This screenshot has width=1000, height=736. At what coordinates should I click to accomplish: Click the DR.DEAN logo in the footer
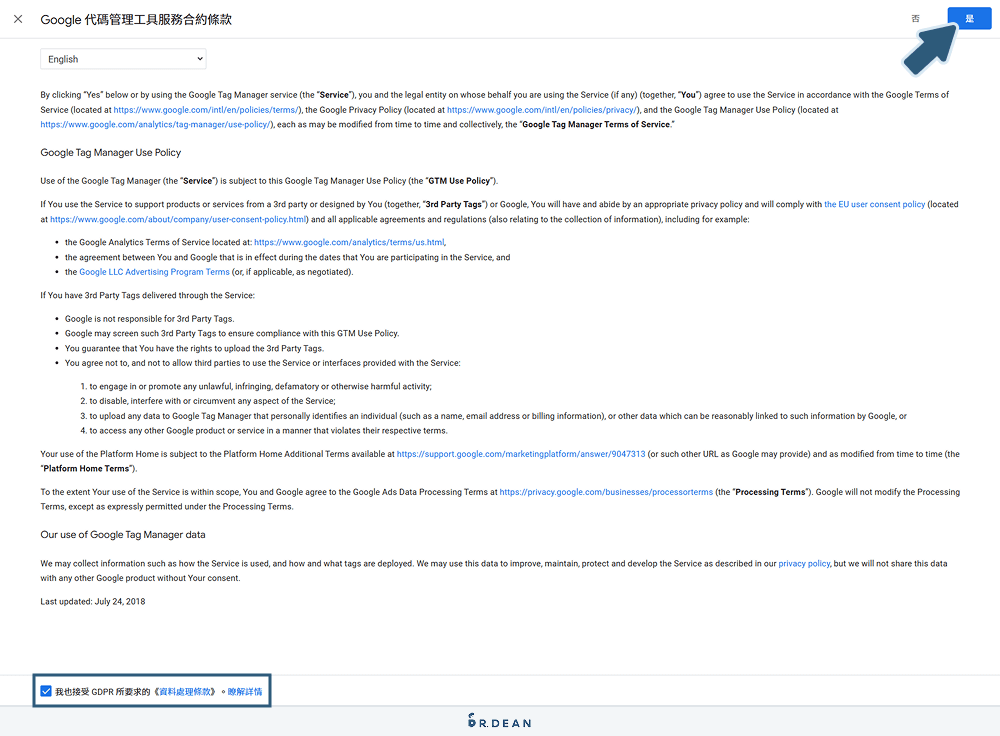point(499,721)
